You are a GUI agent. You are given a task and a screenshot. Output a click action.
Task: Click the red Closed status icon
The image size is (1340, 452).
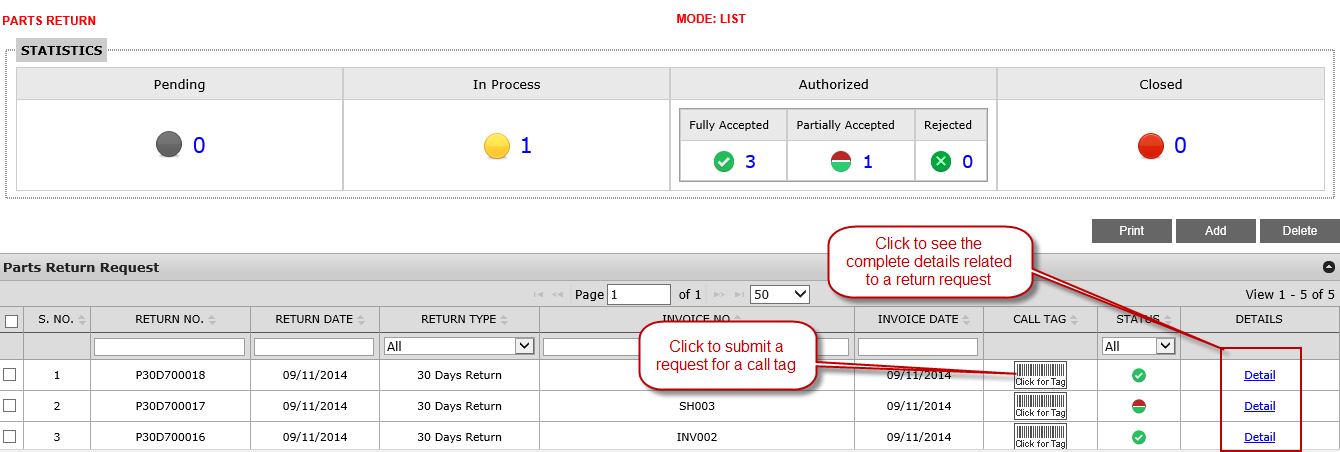(1151, 146)
